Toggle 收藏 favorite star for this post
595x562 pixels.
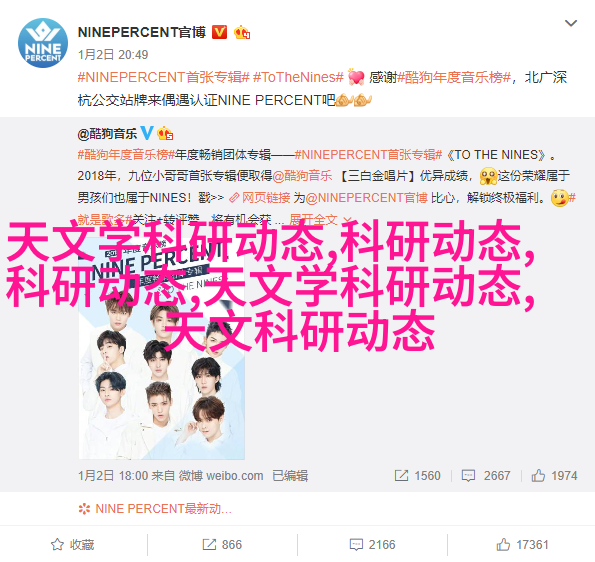point(72,545)
